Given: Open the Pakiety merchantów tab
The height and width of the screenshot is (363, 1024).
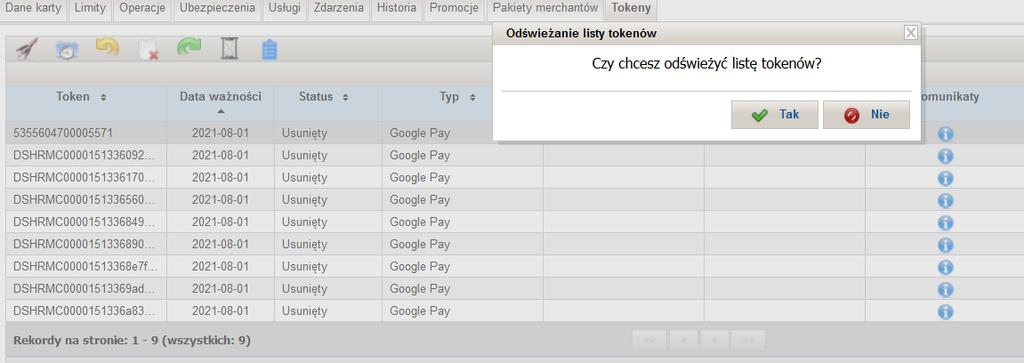Looking at the screenshot, I should tap(545, 8).
